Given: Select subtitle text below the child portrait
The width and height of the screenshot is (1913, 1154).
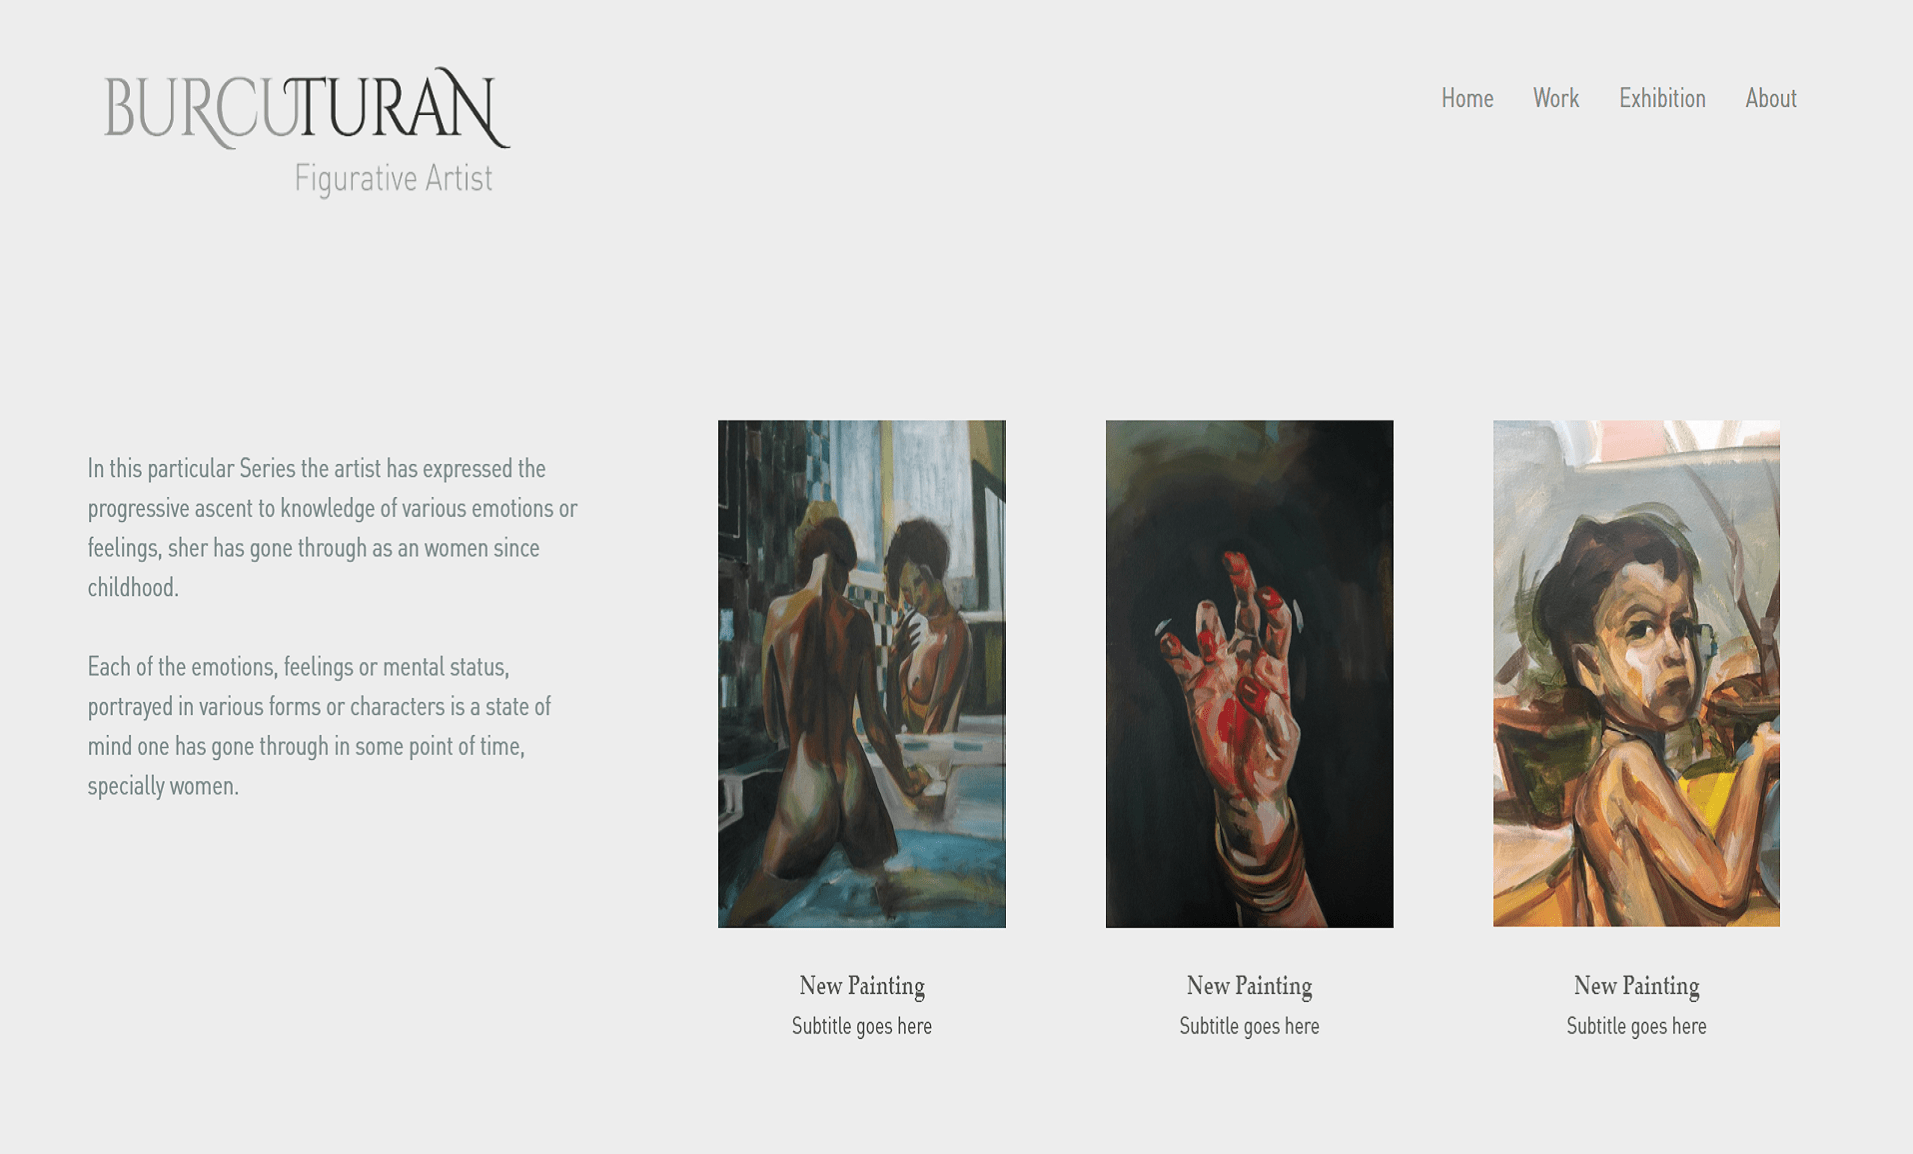Looking at the screenshot, I should pos(1636,1026).
